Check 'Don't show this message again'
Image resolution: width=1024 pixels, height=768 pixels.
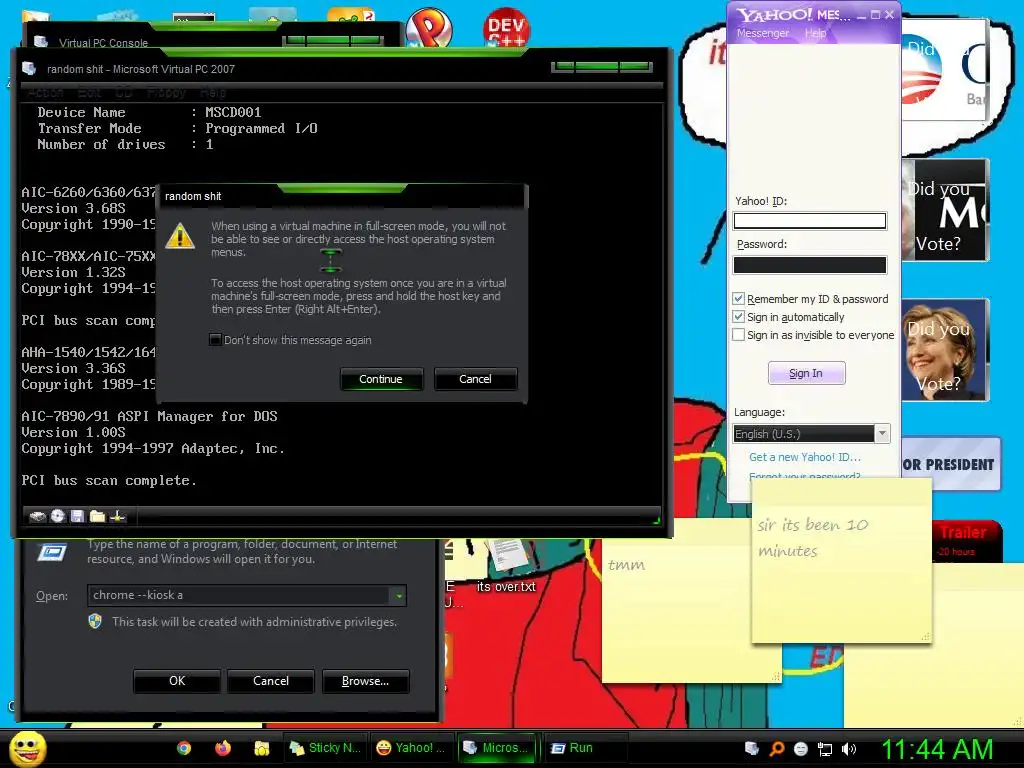(x=215, y=340)
